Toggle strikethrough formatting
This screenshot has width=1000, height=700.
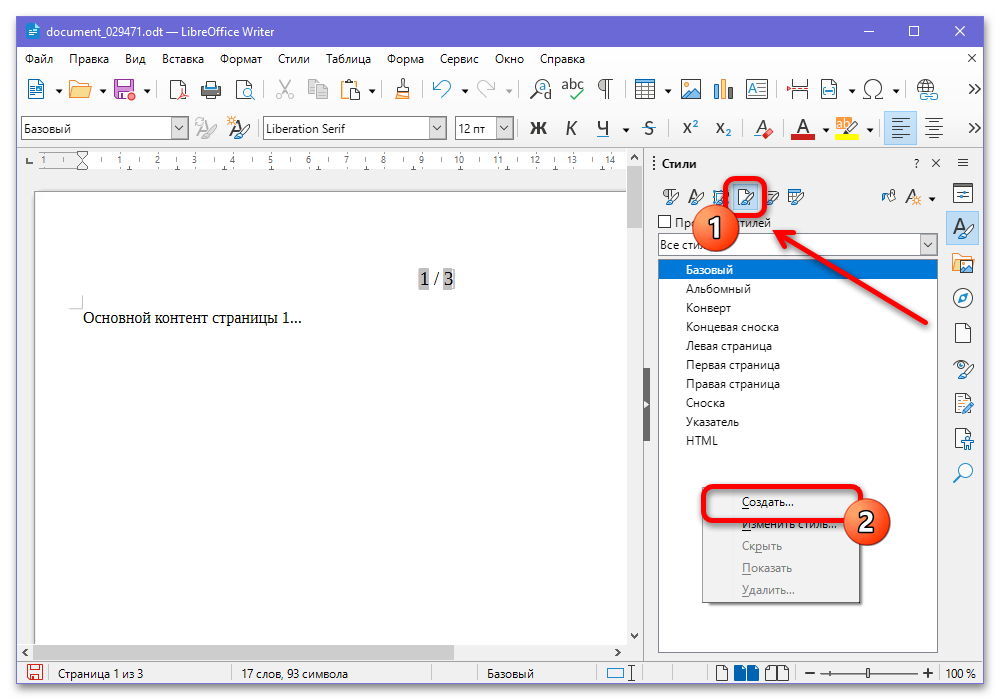click(x=649, y=129)
